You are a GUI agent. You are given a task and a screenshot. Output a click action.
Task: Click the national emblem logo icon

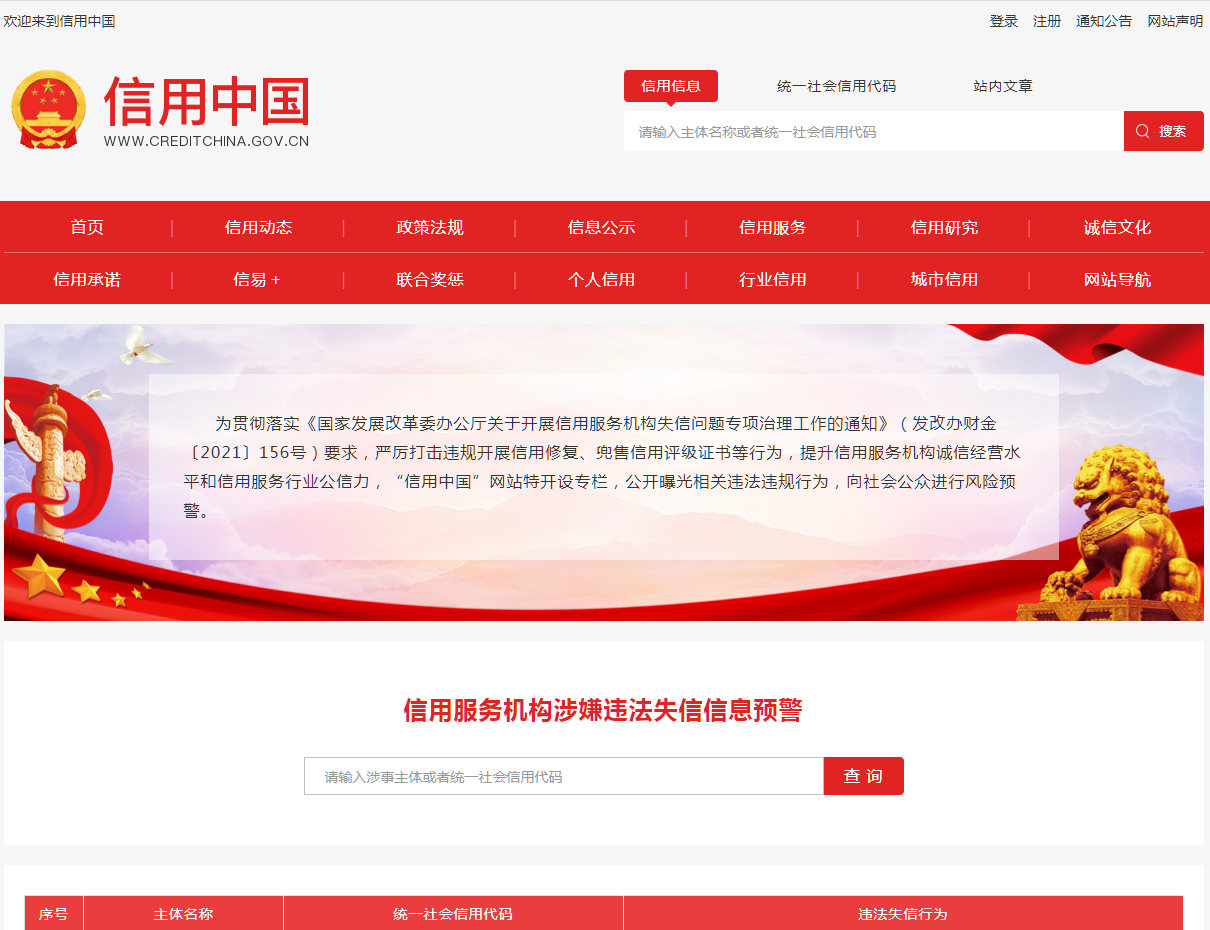[x=48, y=109]
